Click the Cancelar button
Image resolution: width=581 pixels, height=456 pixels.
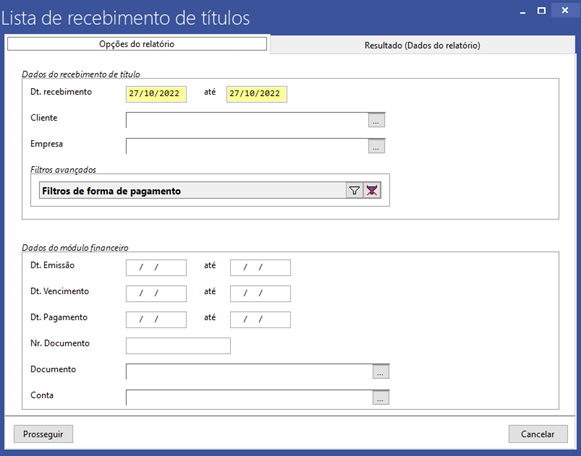(538, 434)
